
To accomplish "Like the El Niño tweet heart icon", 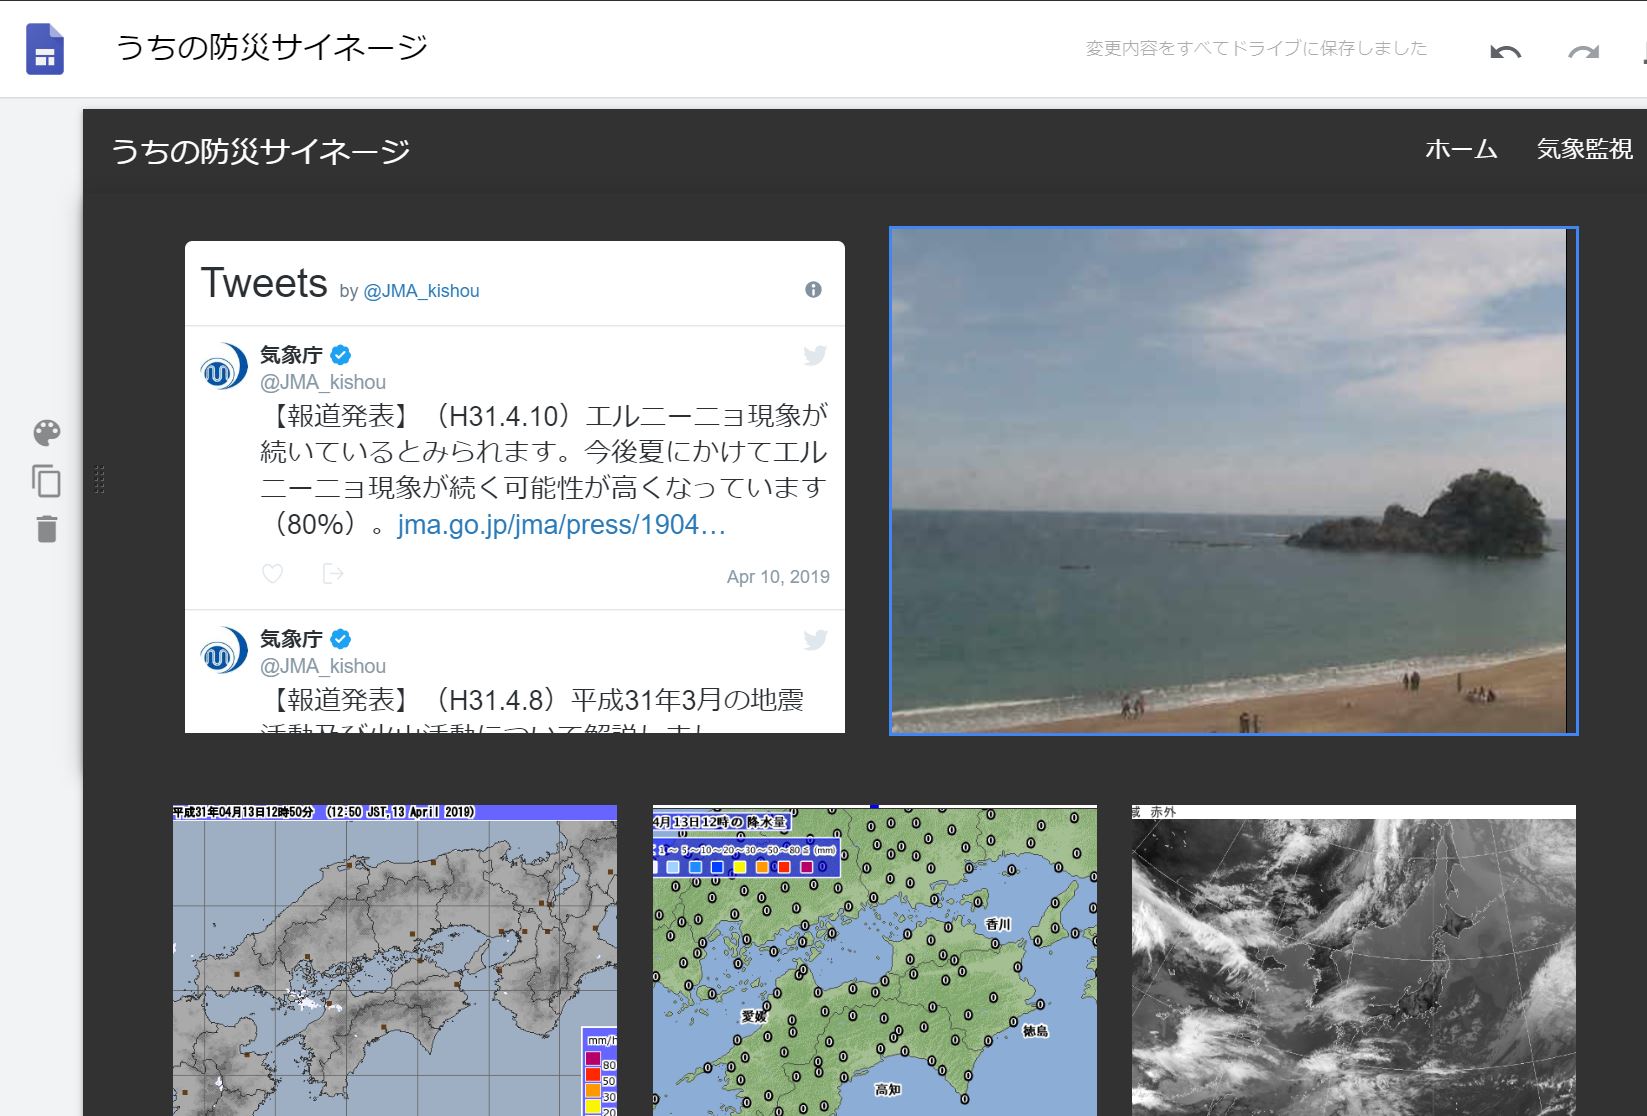I will tap(272, 573).
